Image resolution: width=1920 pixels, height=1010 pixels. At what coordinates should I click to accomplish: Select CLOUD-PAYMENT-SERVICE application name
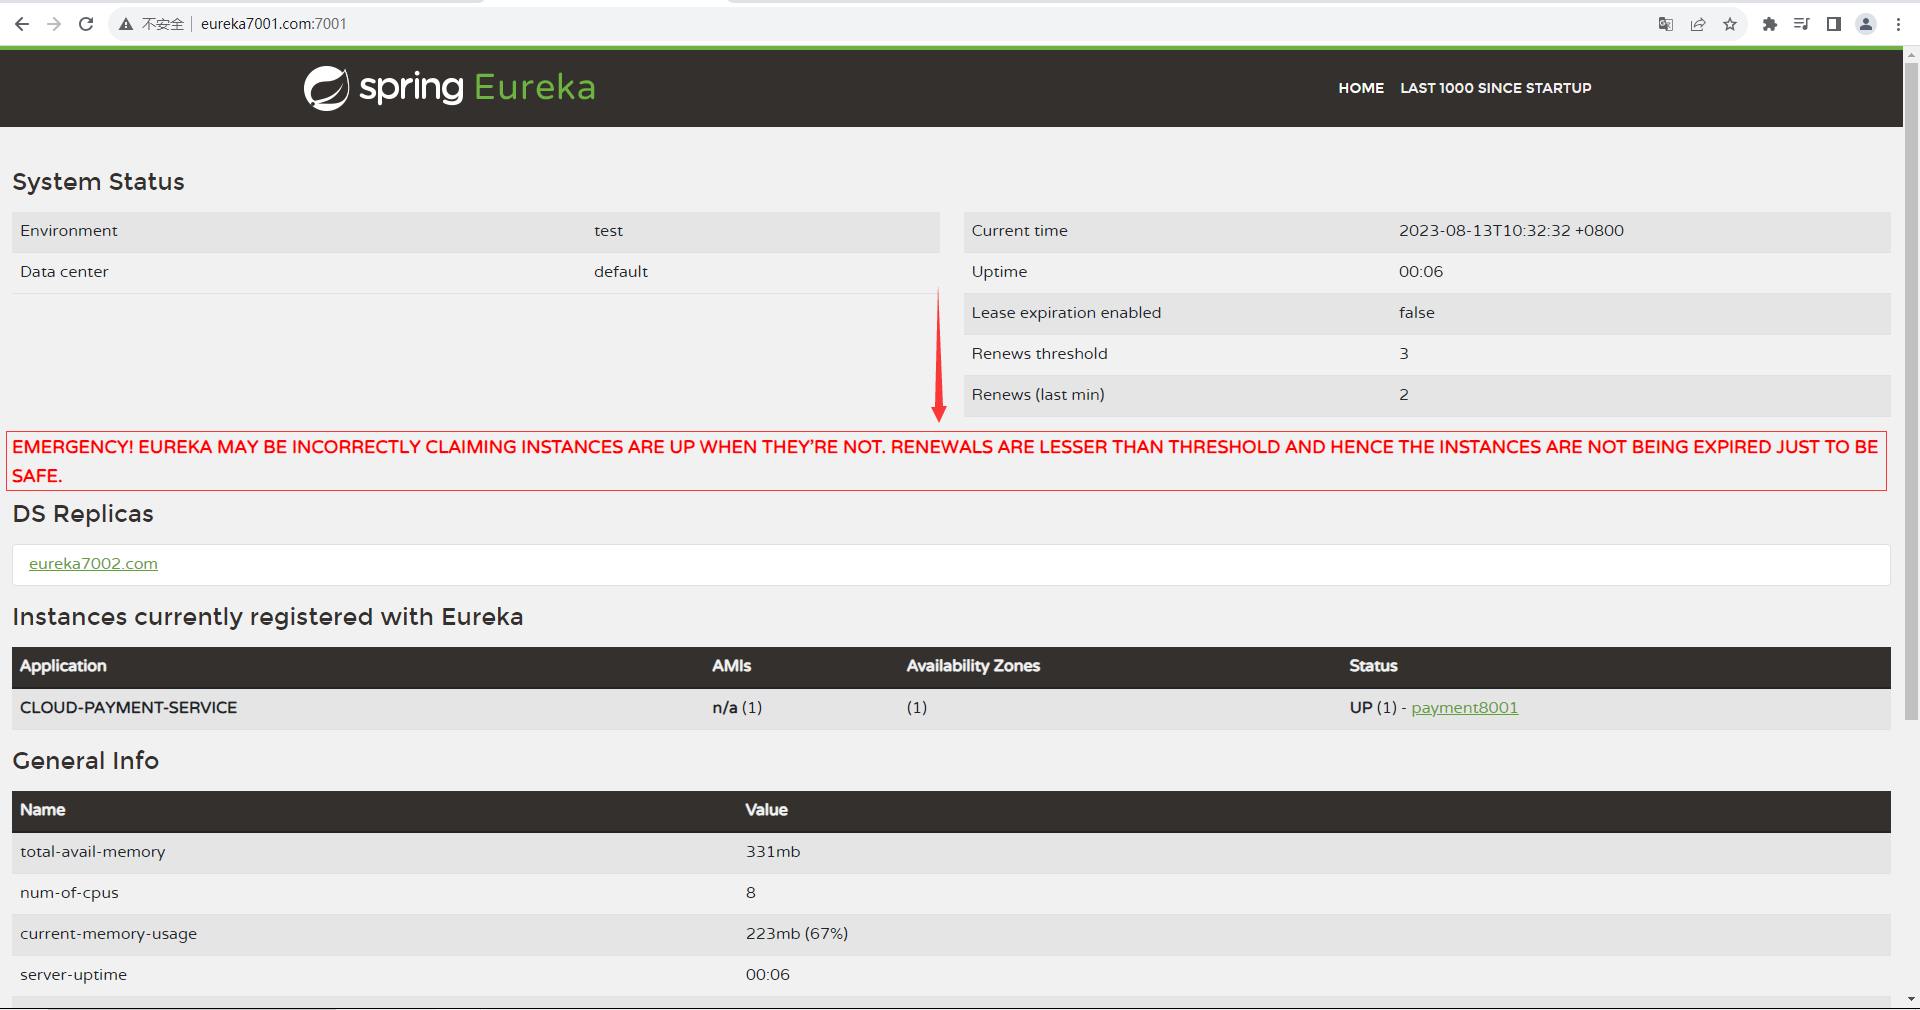coord(129,708)
